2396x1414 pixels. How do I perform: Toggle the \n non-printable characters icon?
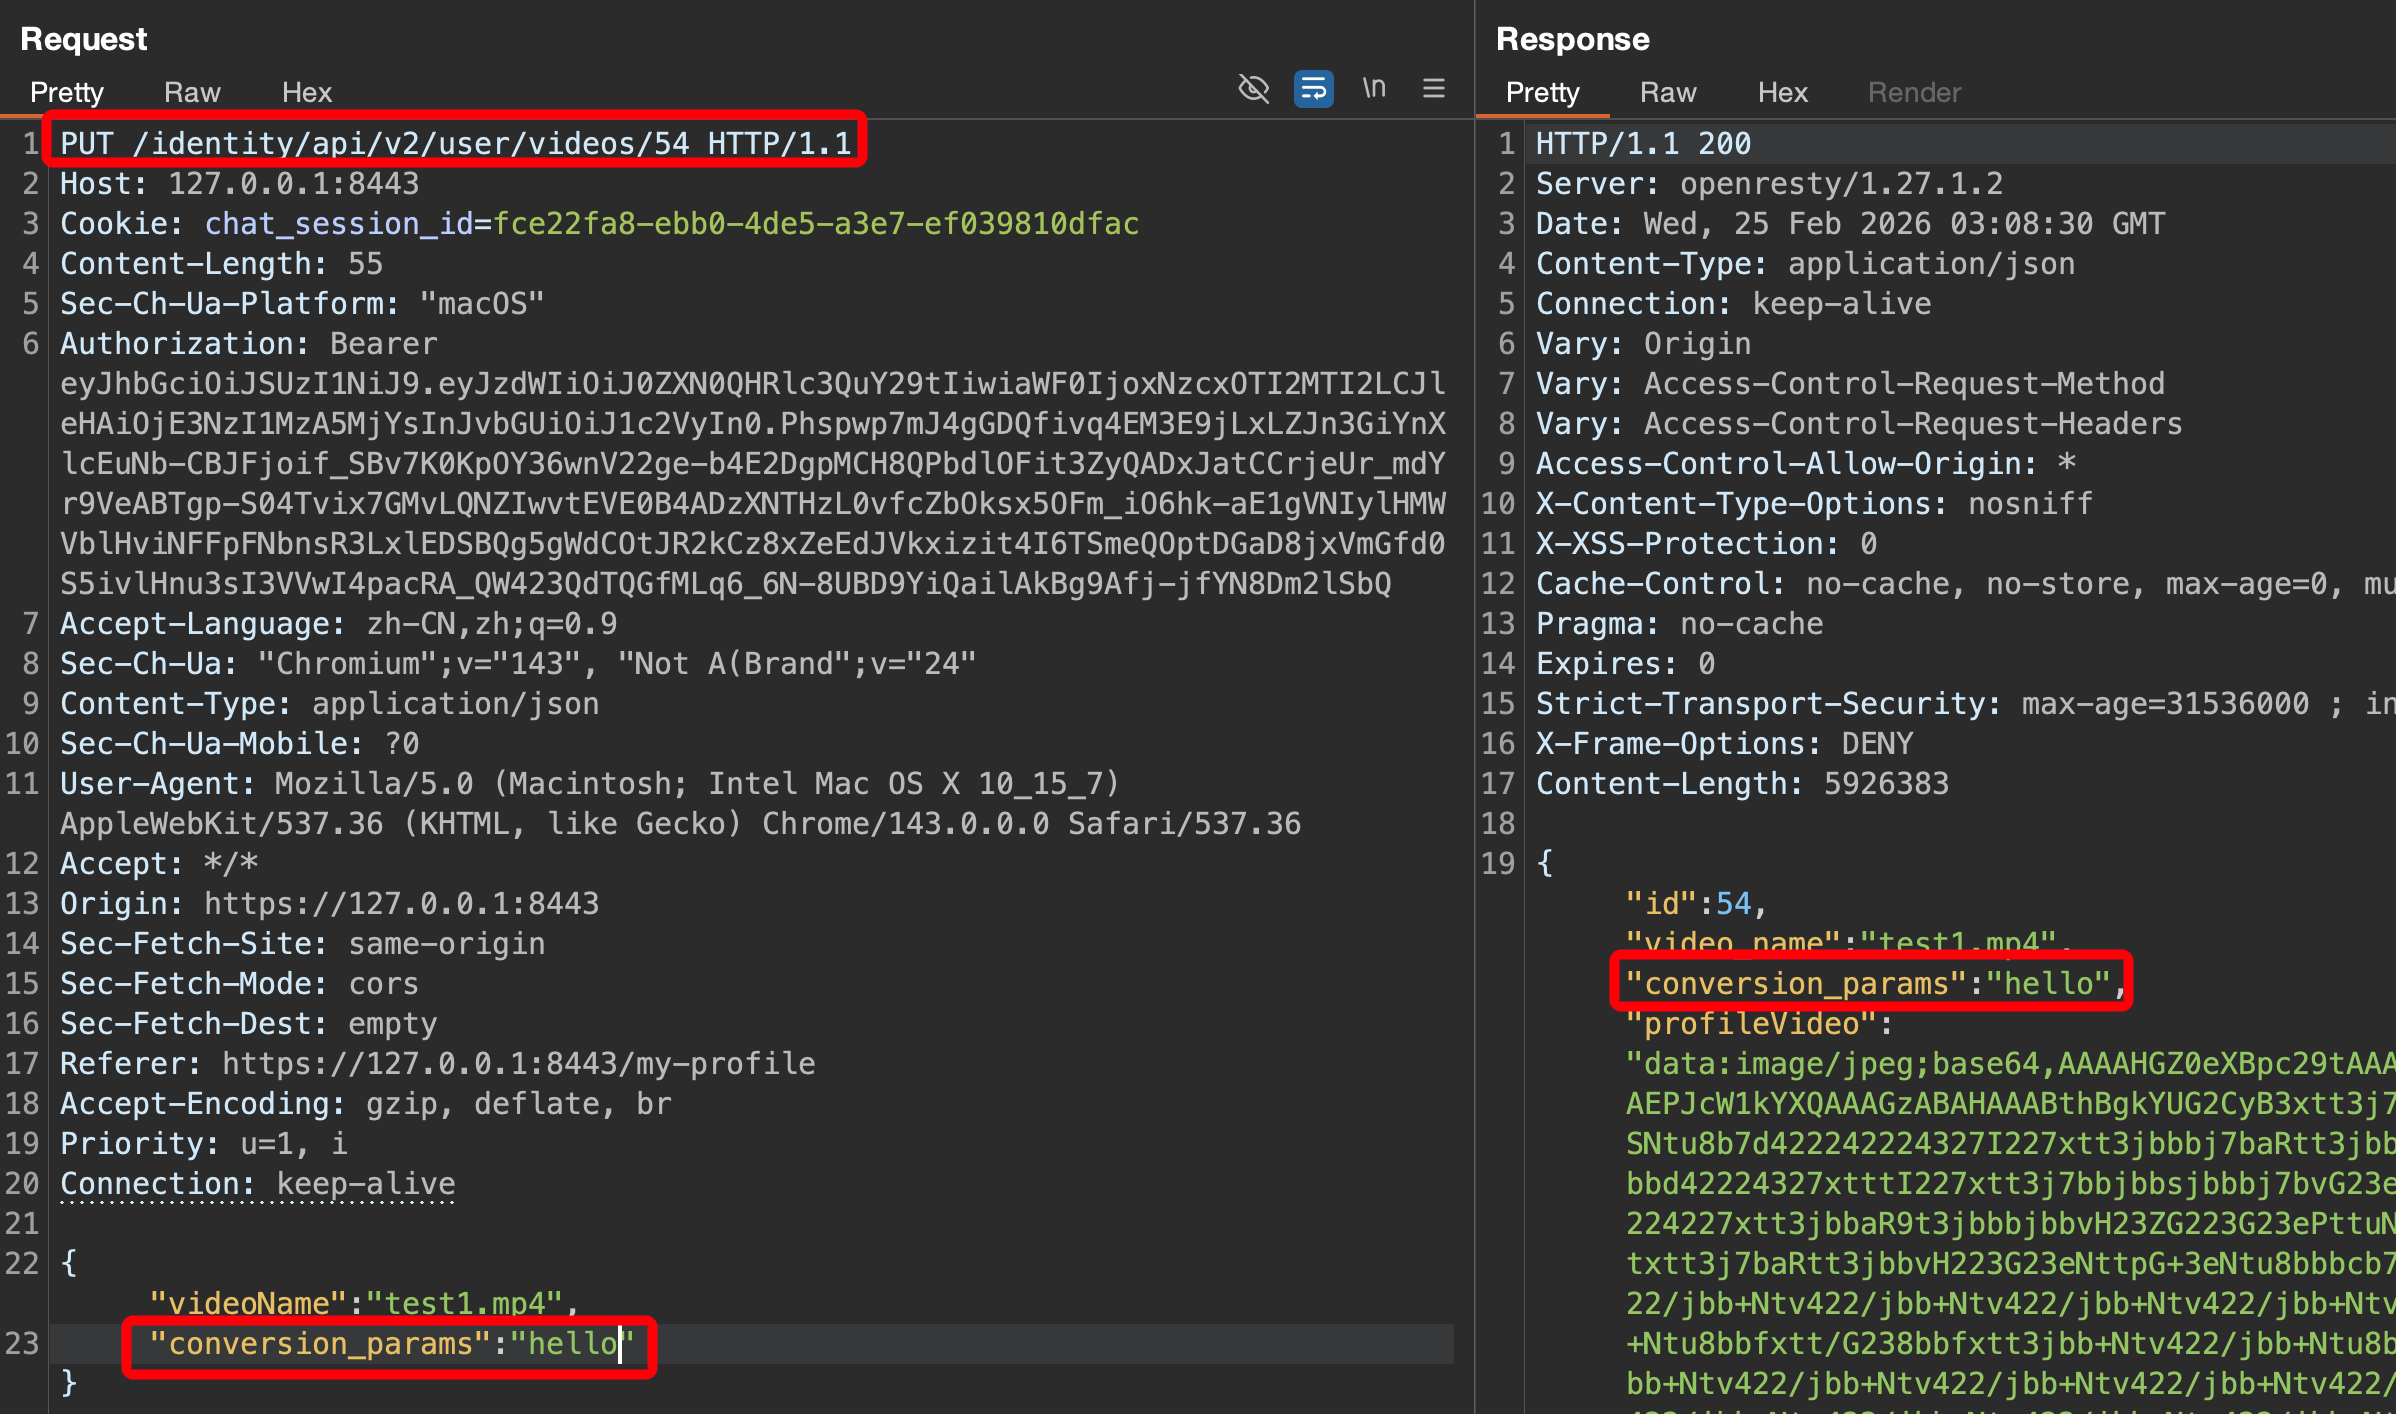tap(1374, 89)
